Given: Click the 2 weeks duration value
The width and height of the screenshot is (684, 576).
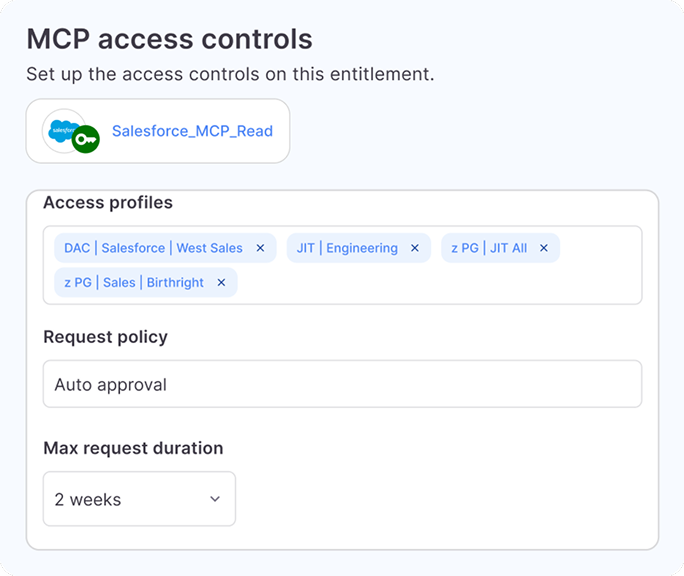Looking at the screenshot, I should 88,499.
